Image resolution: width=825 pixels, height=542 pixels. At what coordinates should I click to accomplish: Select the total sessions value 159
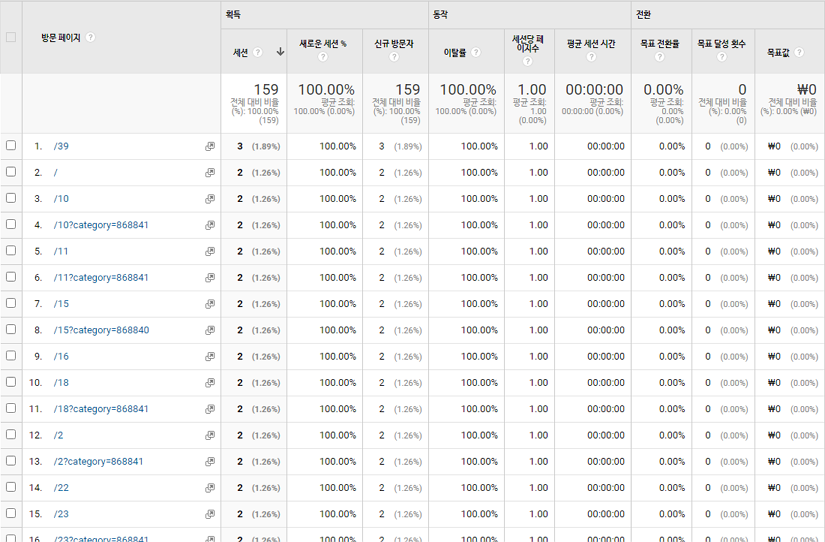pos(266,89)
